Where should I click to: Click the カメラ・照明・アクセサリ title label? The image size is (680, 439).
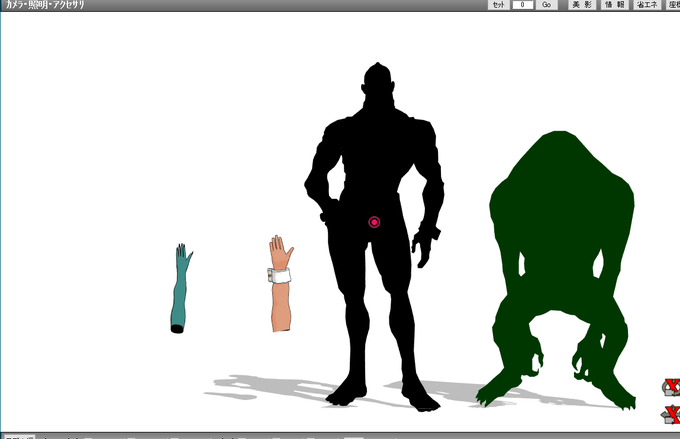[x=45, y=5]
